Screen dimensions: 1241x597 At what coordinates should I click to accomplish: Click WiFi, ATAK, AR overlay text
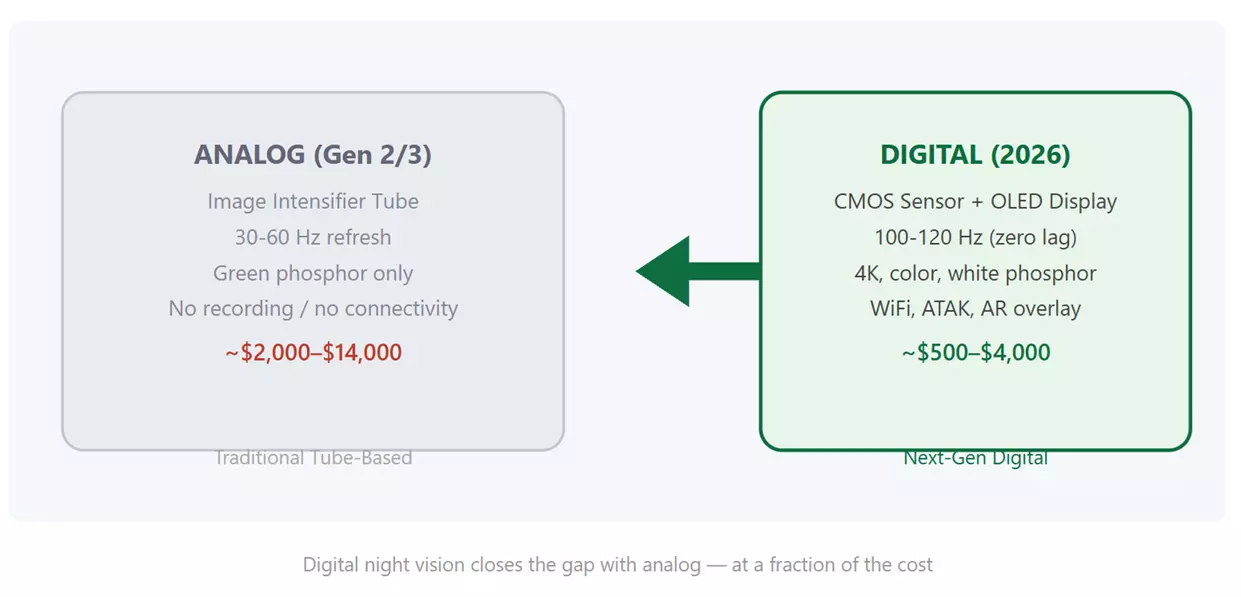pos(975,308)
